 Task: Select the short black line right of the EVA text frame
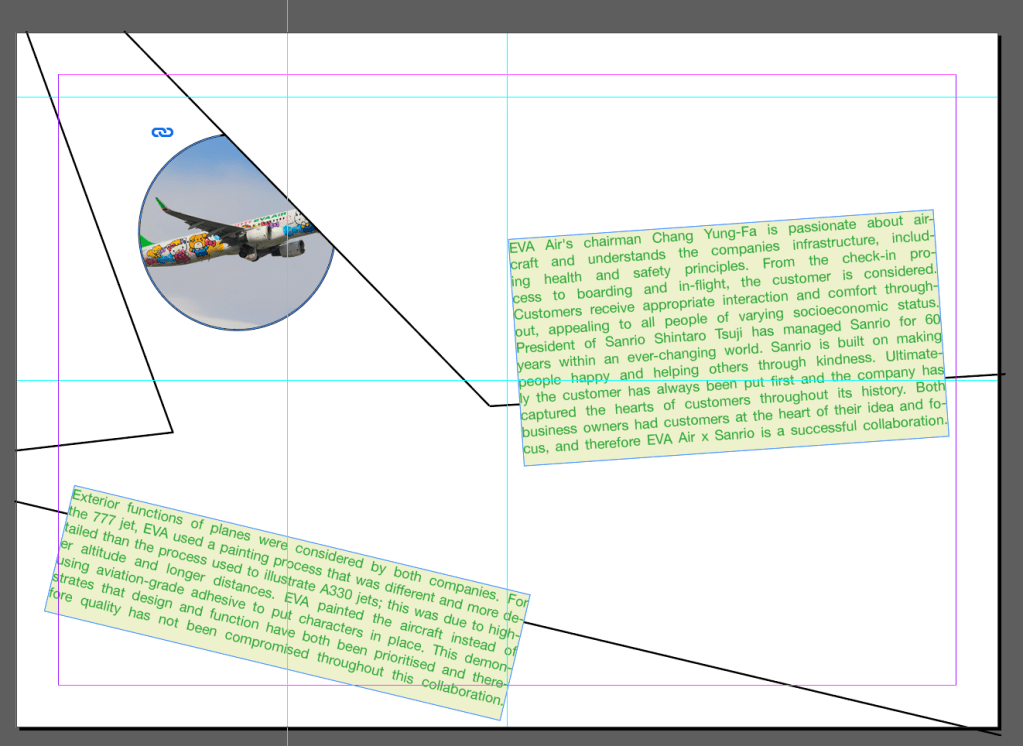coord(975,375)
